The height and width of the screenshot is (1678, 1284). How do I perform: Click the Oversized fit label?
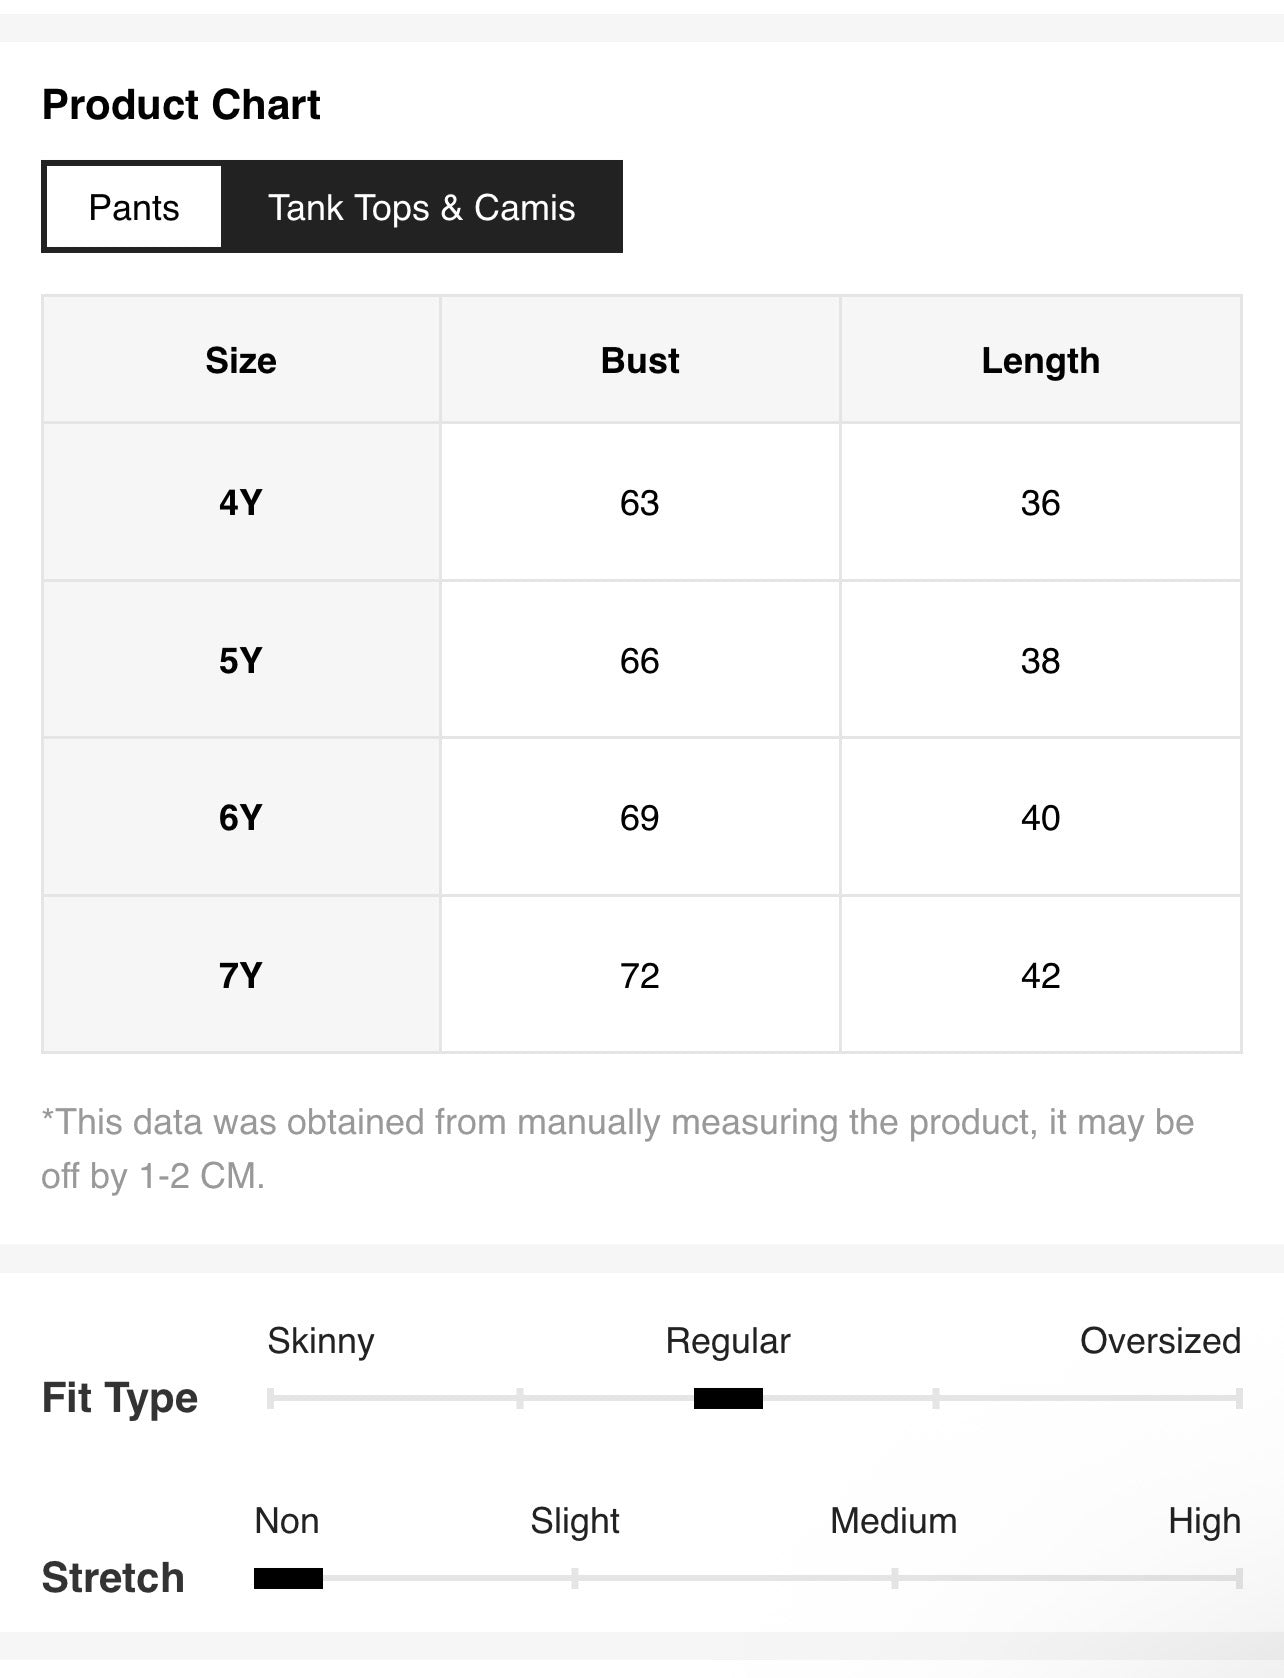[1160, 1341]
